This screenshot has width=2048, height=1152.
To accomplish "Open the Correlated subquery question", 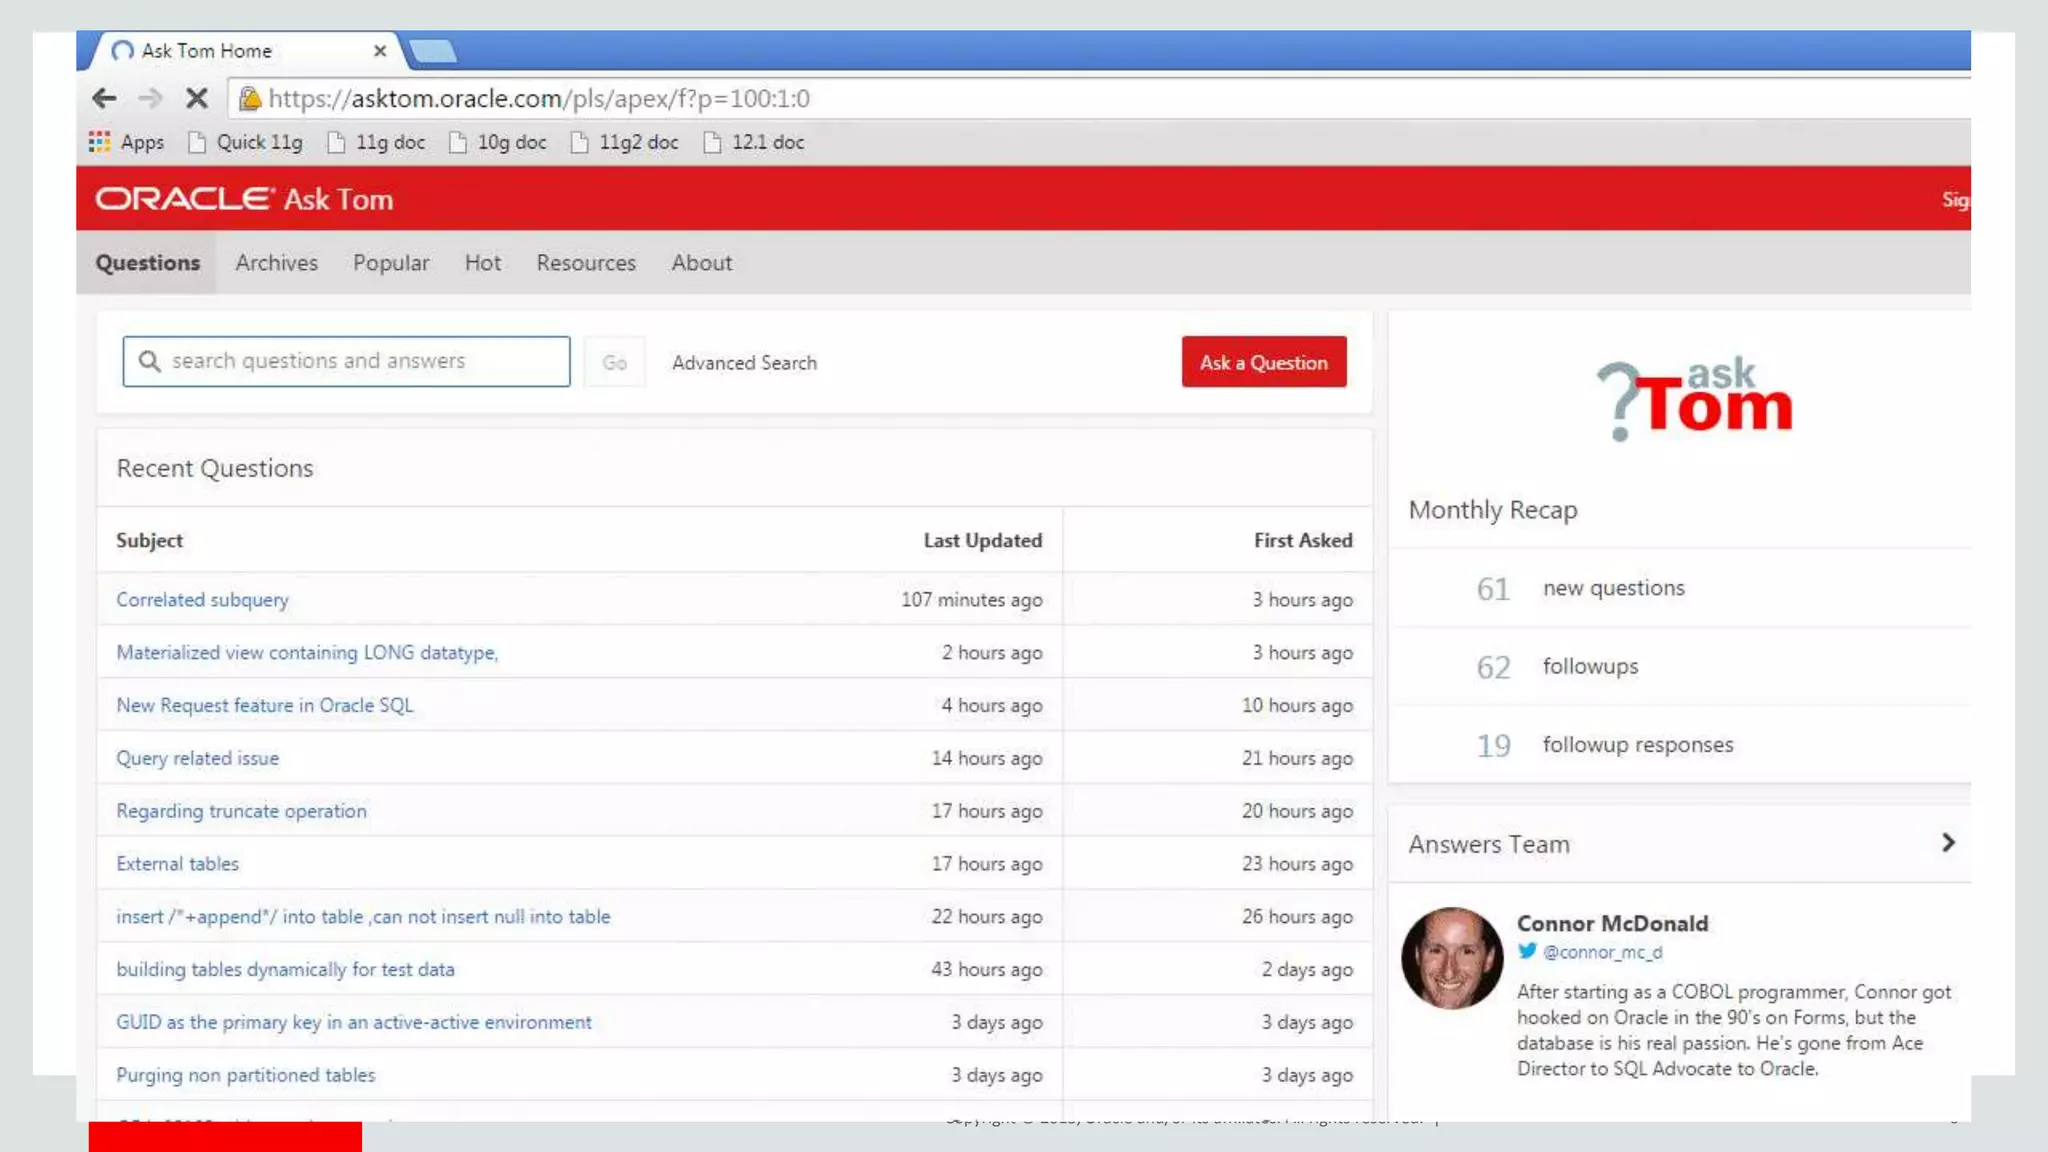I will click(202, 599).
